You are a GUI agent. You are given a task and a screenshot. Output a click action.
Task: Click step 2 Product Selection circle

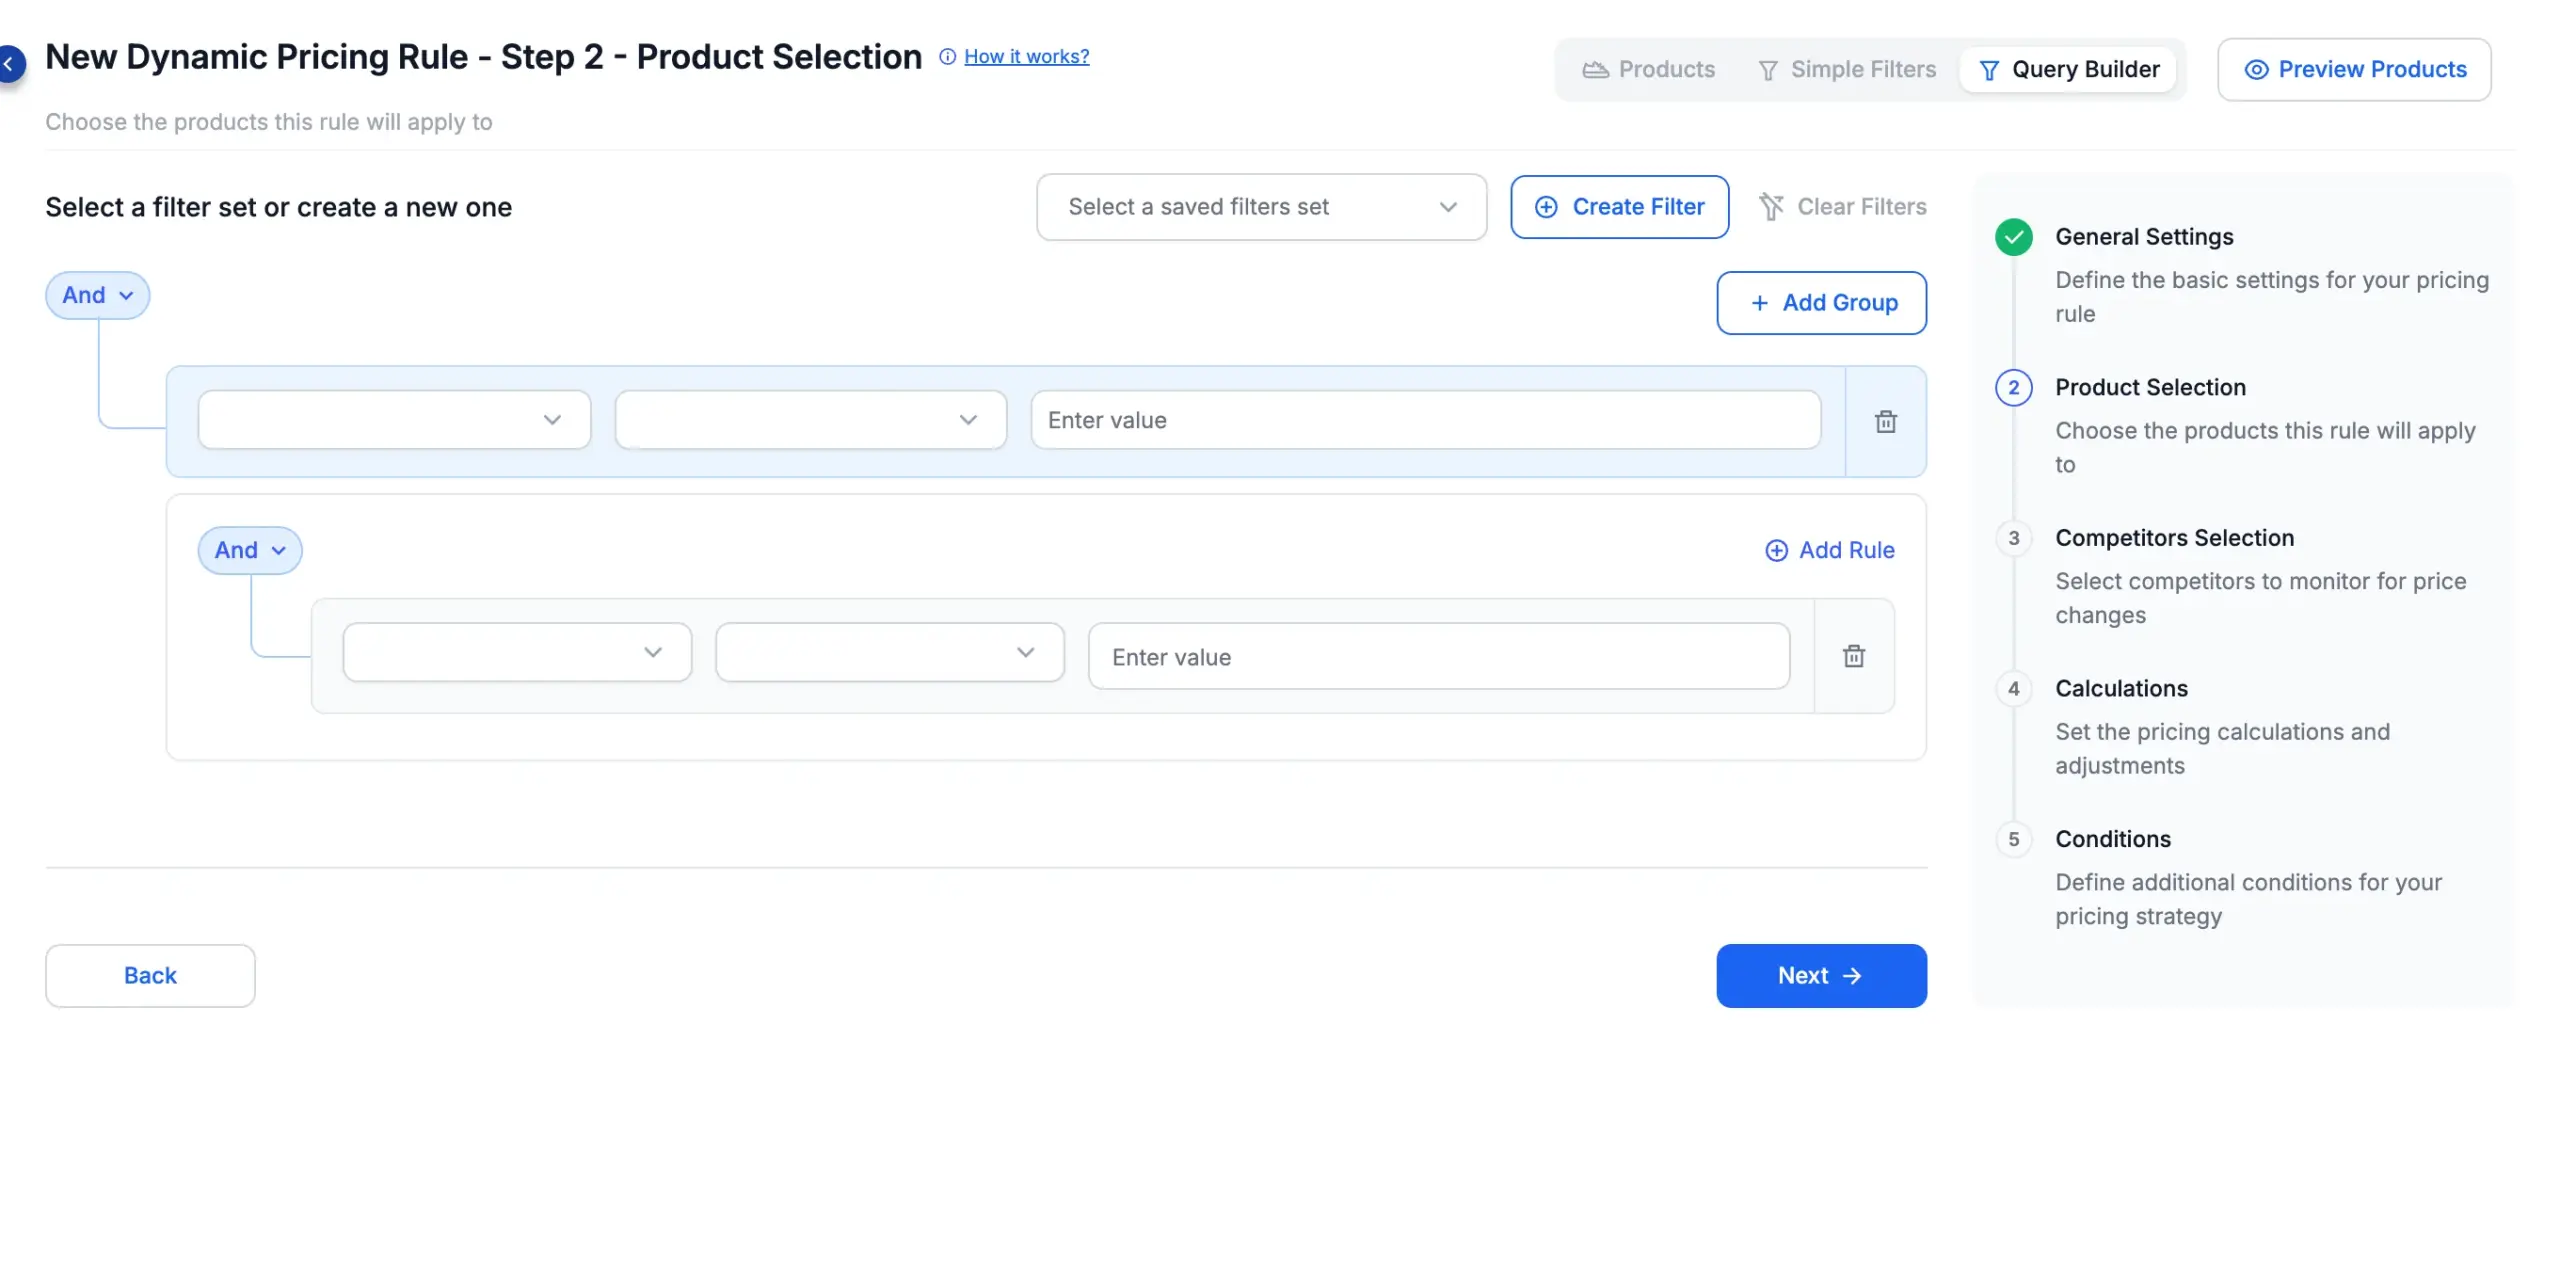click(2013, 388)
